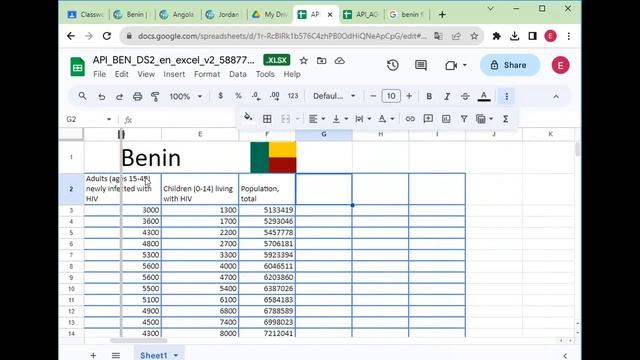Open the merge cells dropdown arrow

coord(298,119)
